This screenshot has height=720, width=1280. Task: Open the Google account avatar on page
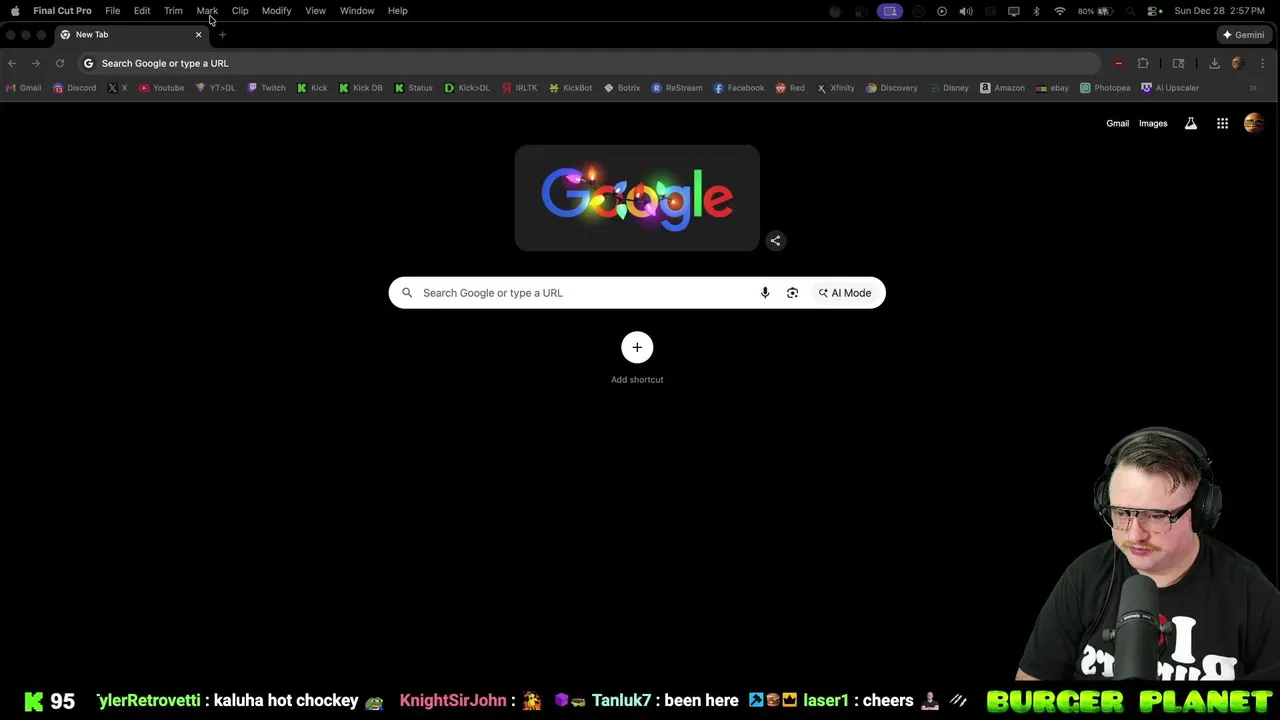[x=1254, y=124]
